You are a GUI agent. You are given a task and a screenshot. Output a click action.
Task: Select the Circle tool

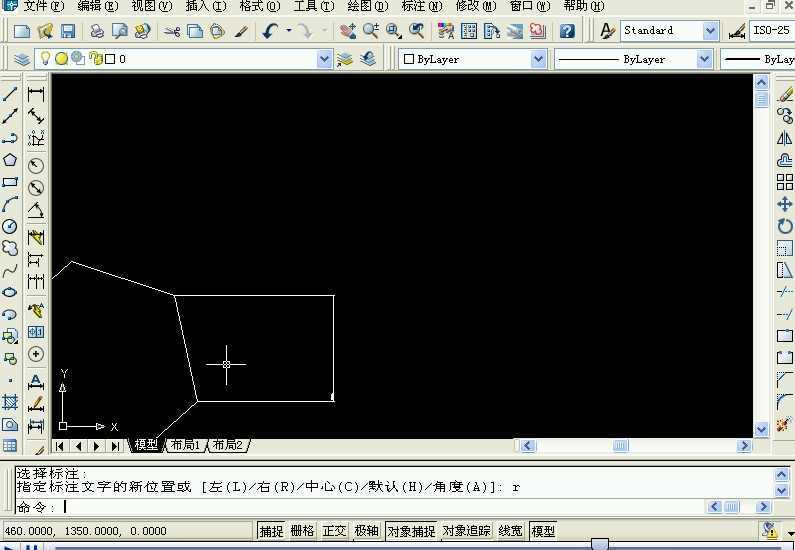pos(10,226)
